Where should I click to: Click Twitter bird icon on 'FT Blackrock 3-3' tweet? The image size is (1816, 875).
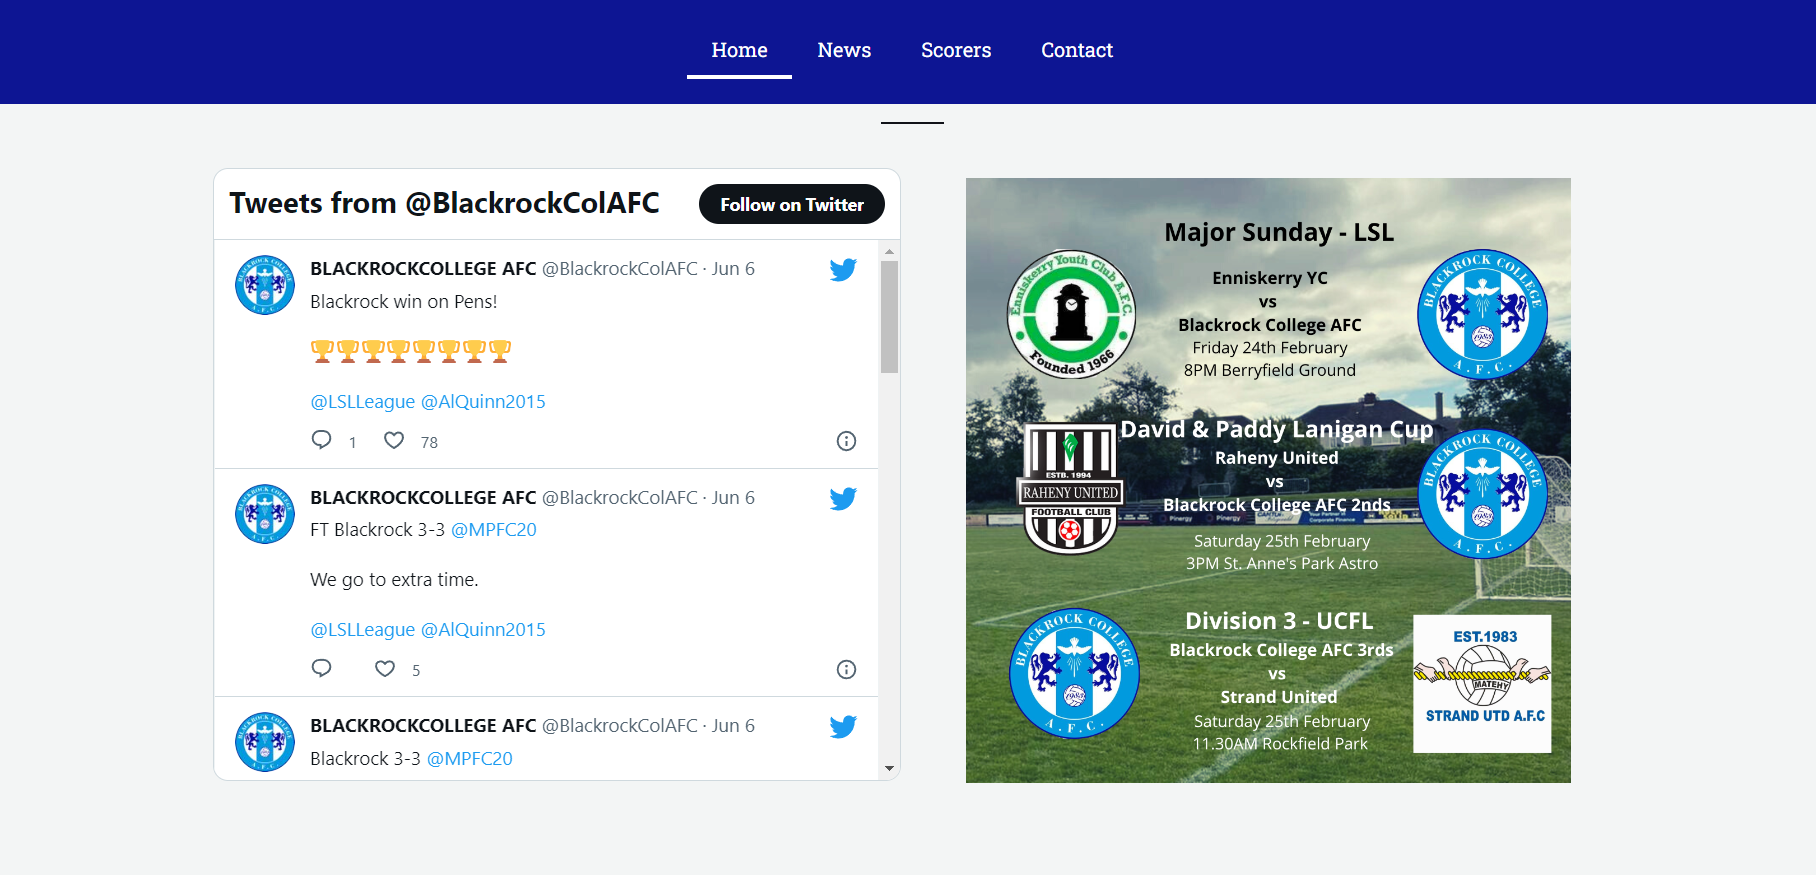[843, 499]
